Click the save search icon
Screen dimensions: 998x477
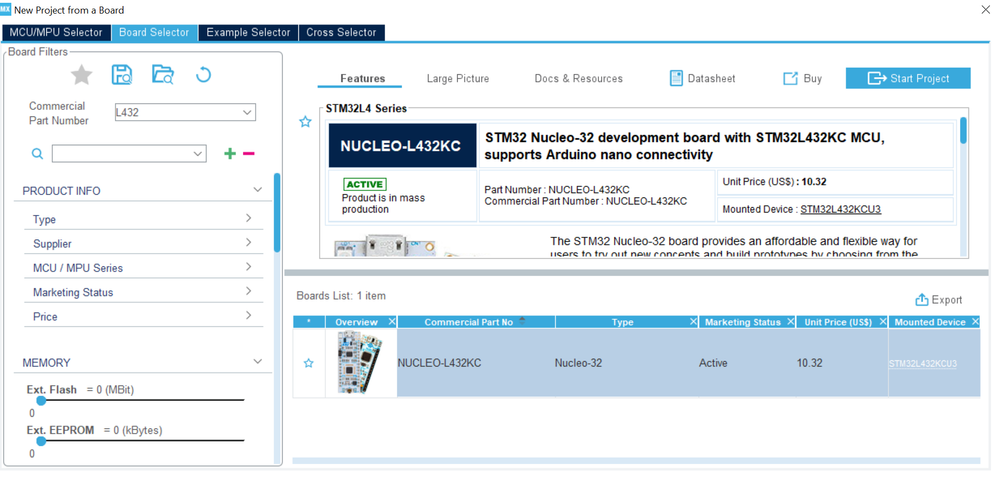(x=122, y=75)
